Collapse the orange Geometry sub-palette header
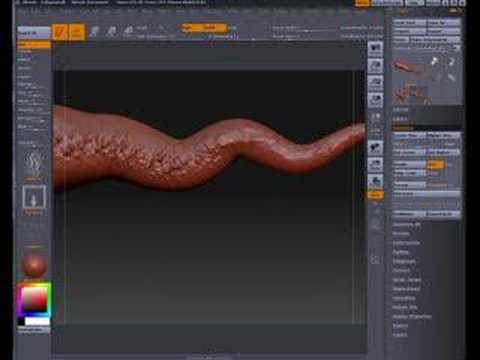 [x=403, y=128]
